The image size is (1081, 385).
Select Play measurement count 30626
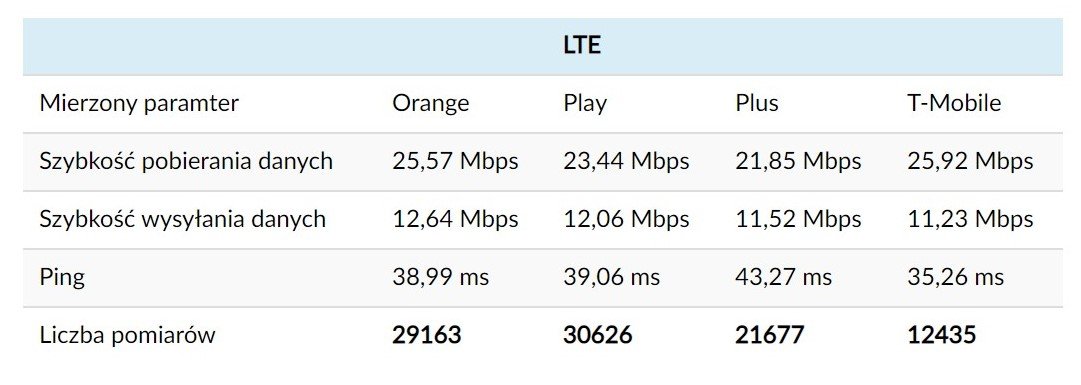click(x=598, y=336)
